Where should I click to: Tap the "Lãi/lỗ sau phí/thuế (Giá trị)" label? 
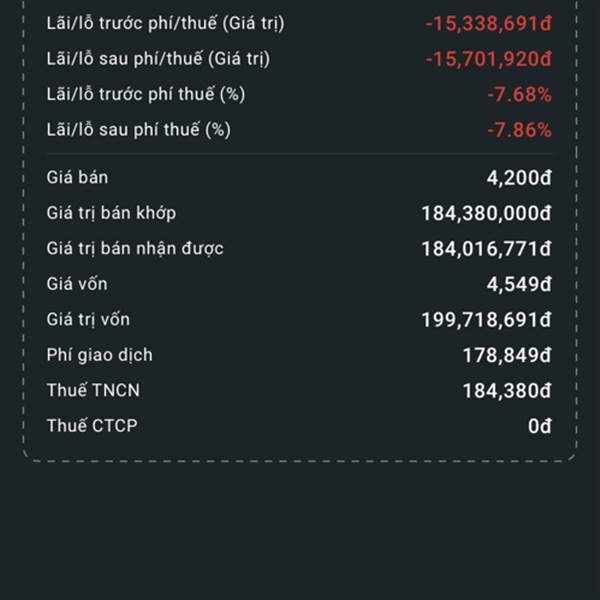158,59
